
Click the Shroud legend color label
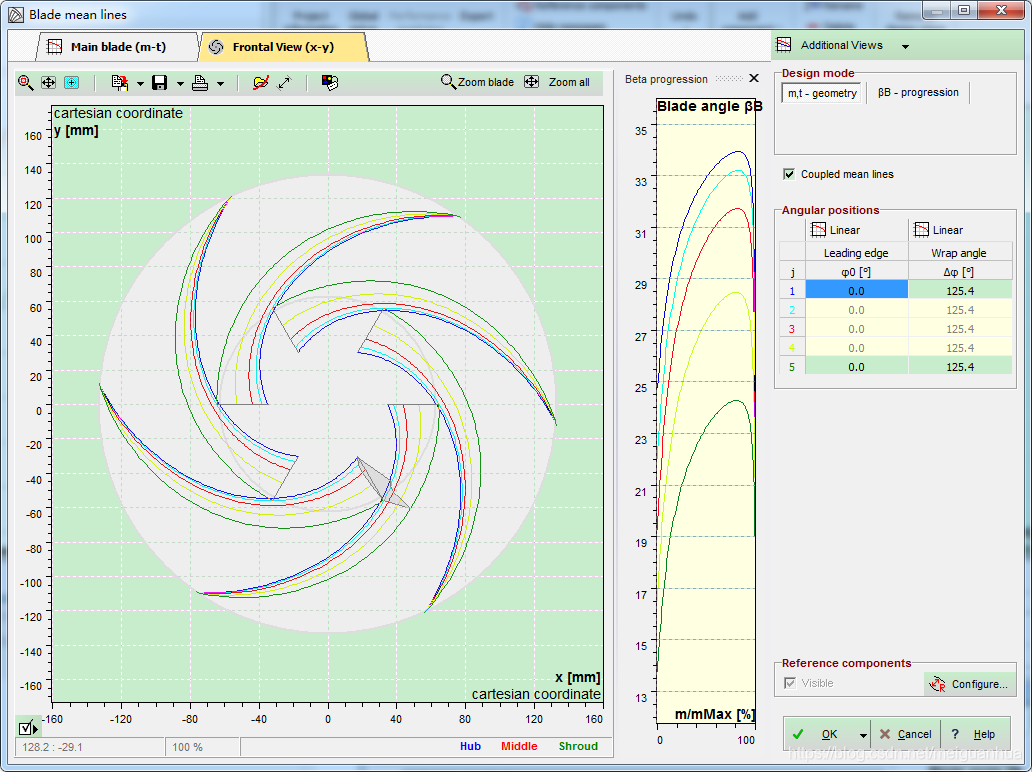(578, 746)
